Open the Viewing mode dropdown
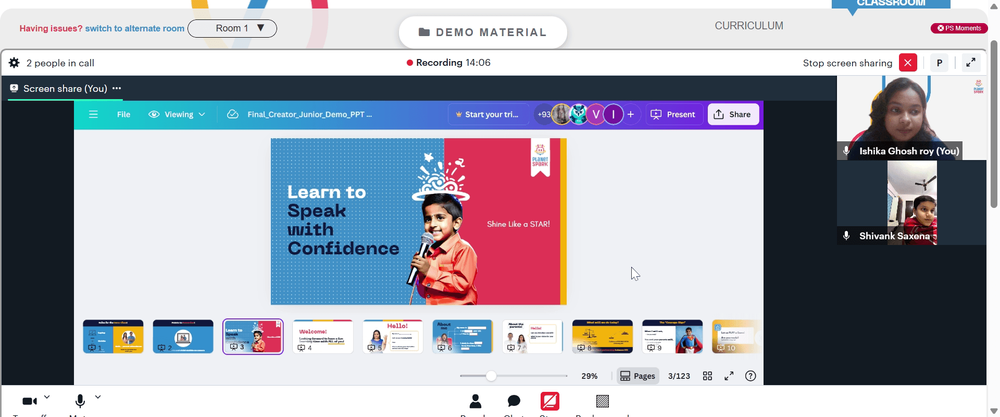Screen dimensions: 1000x417 (x=177, y=114)
